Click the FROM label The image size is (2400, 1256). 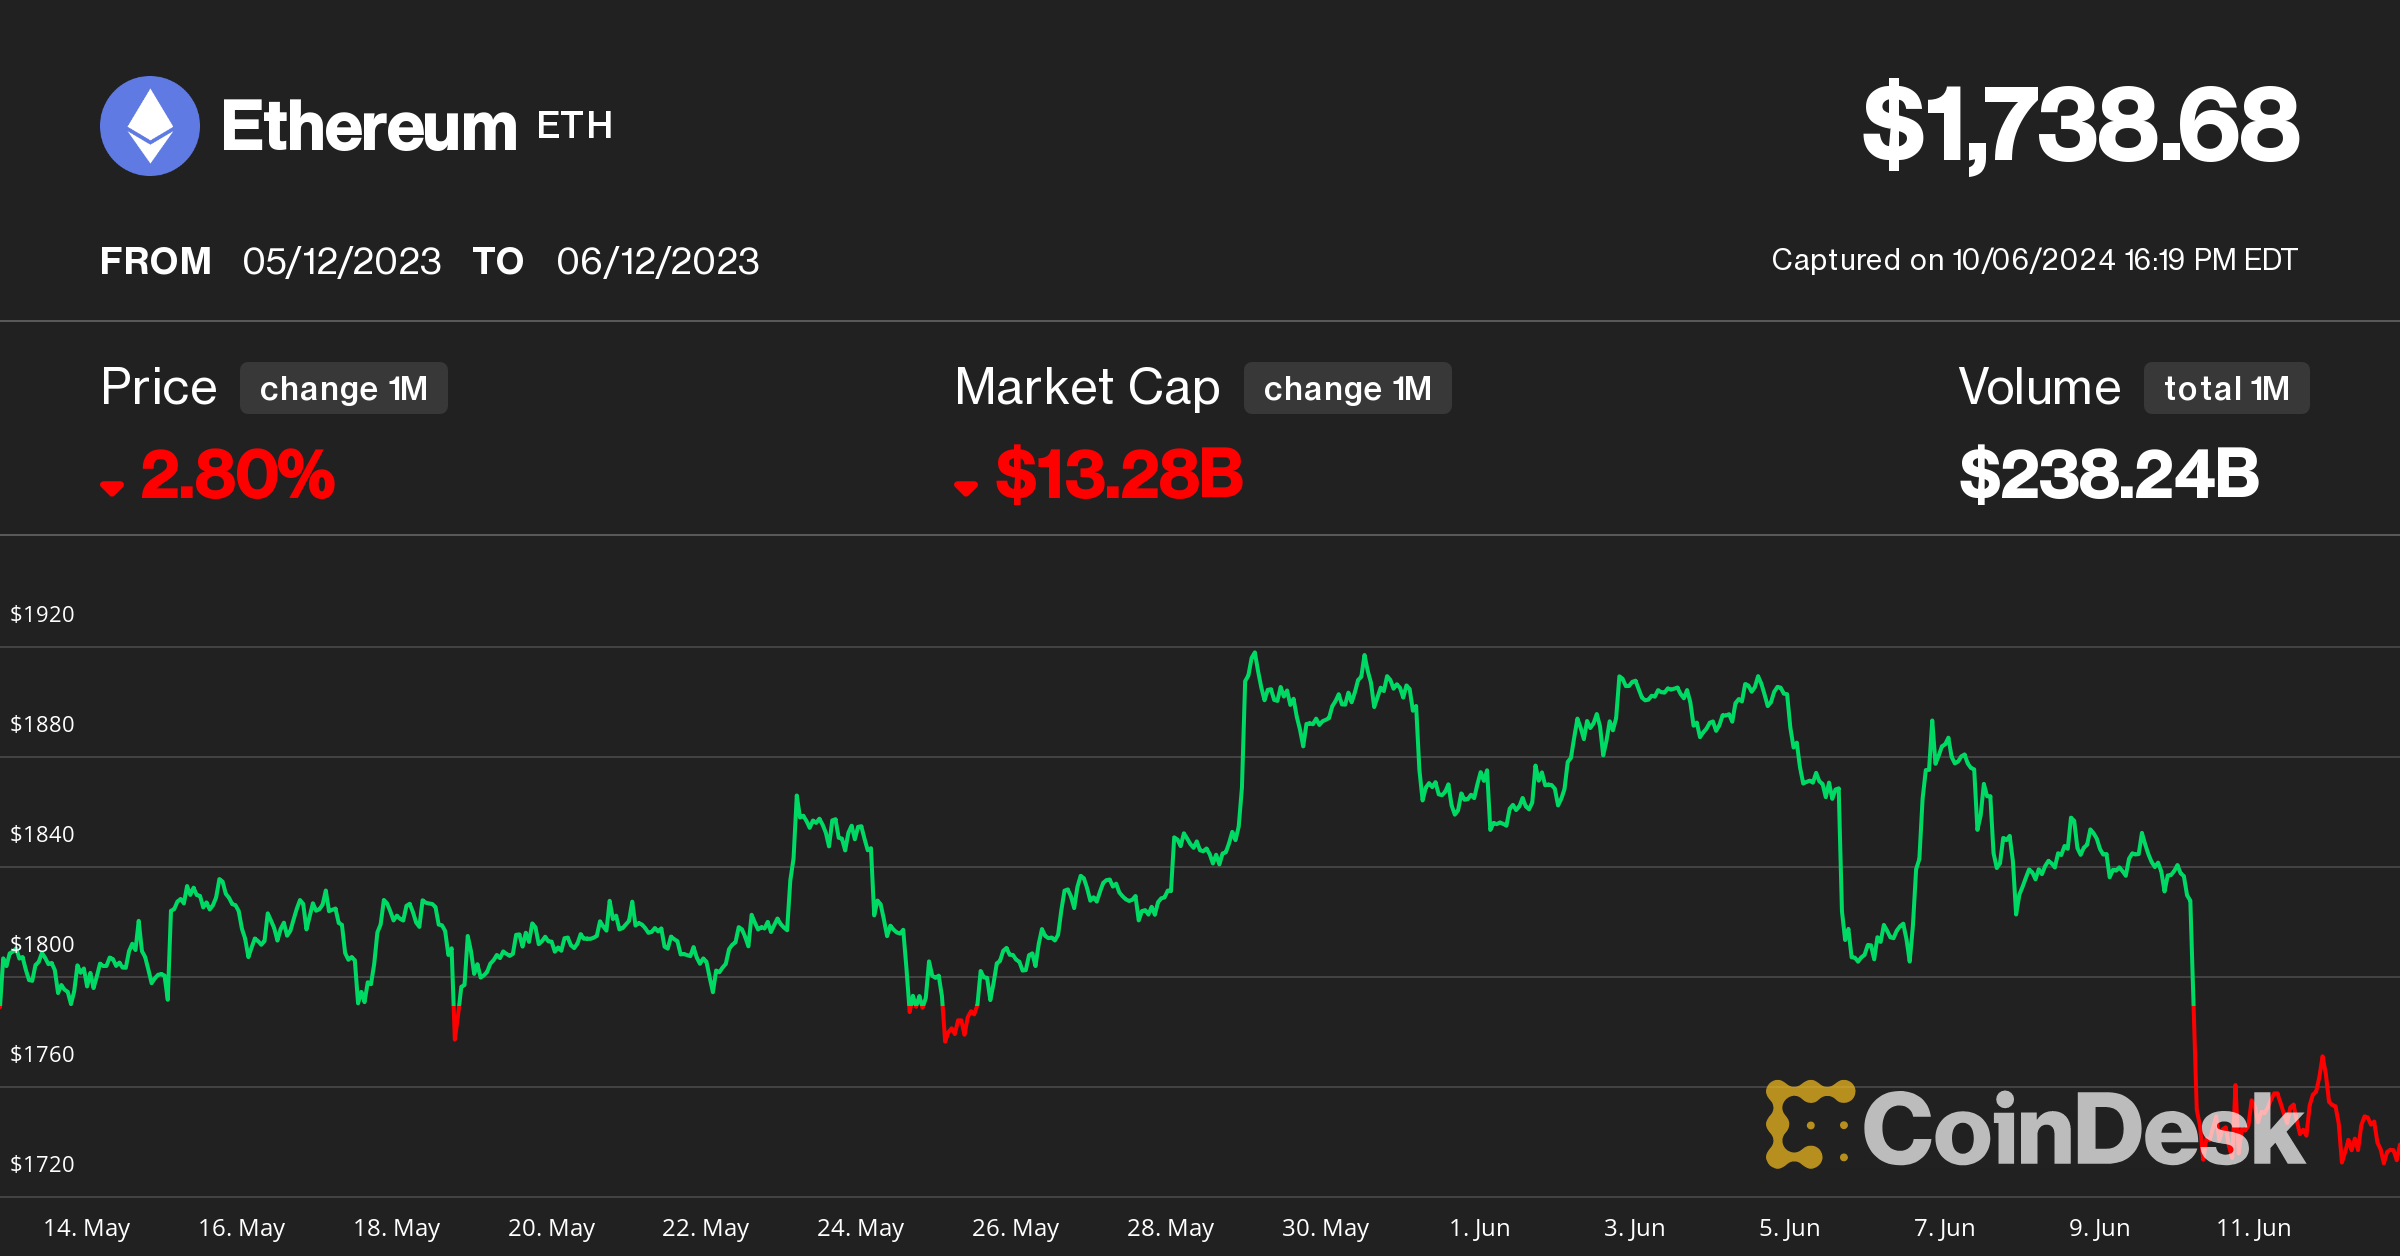coord(156,262)
